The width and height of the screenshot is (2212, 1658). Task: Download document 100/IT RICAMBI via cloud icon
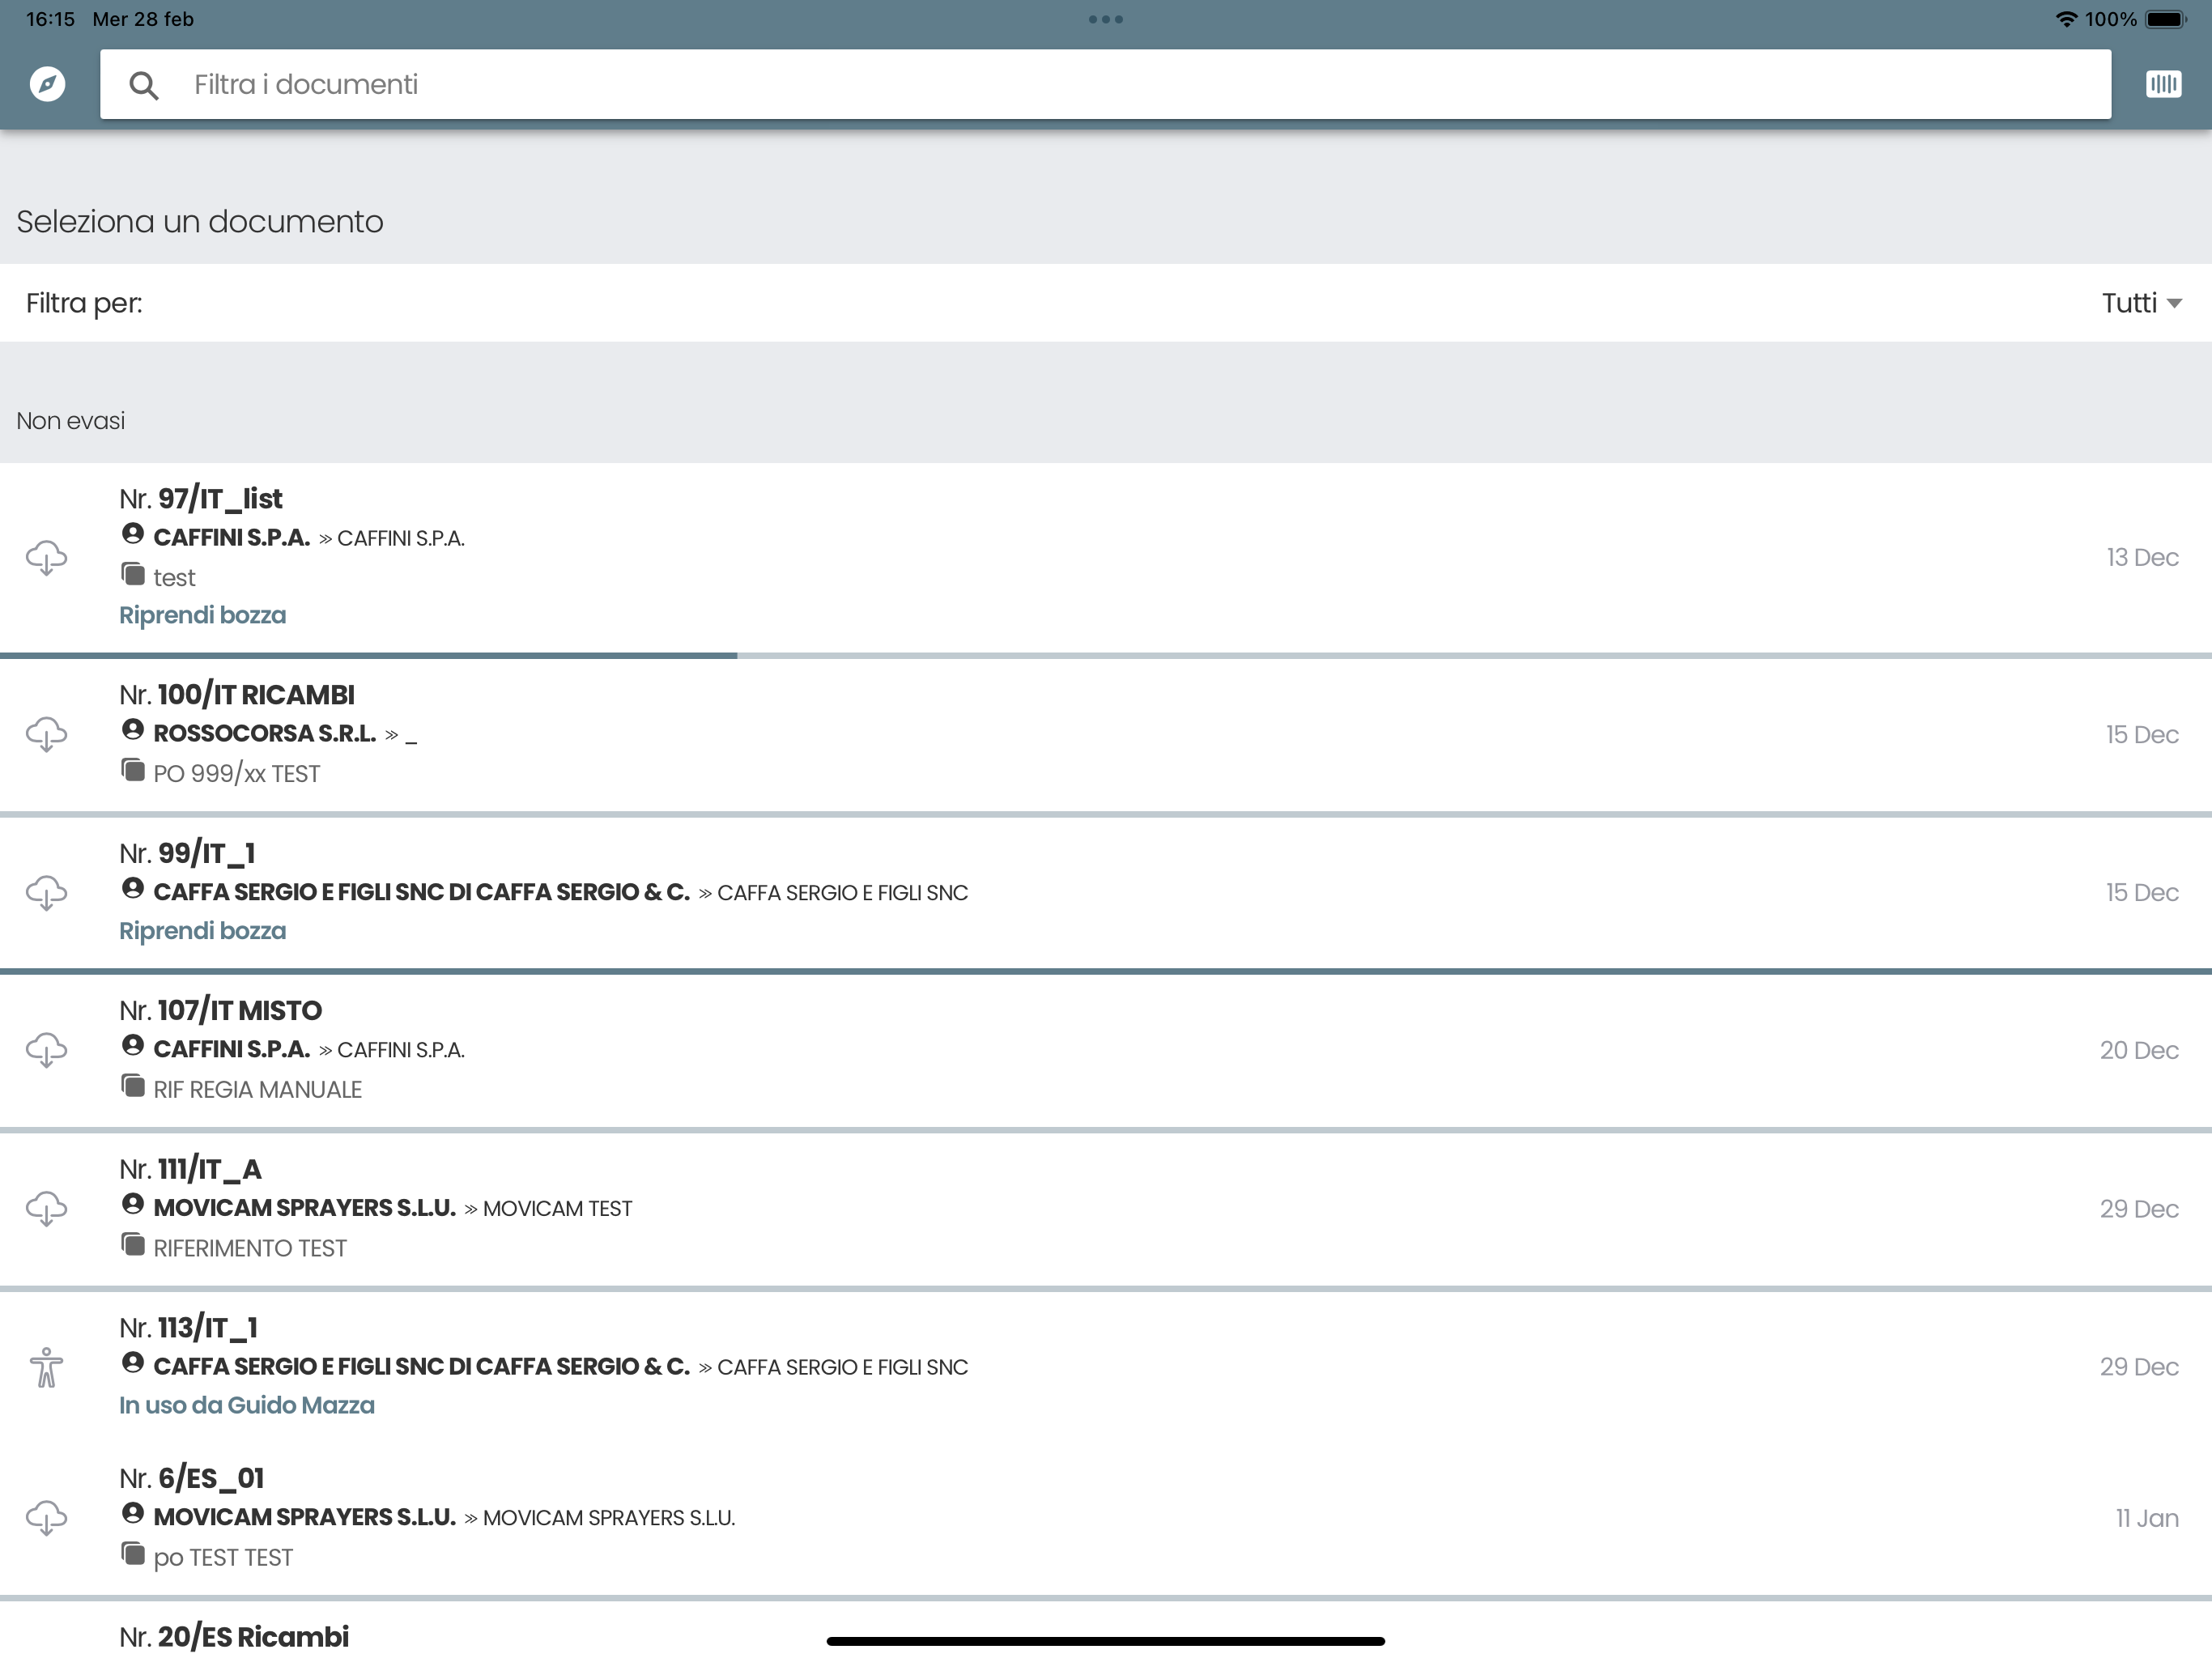pyautogui.click(x=46, y=734)
